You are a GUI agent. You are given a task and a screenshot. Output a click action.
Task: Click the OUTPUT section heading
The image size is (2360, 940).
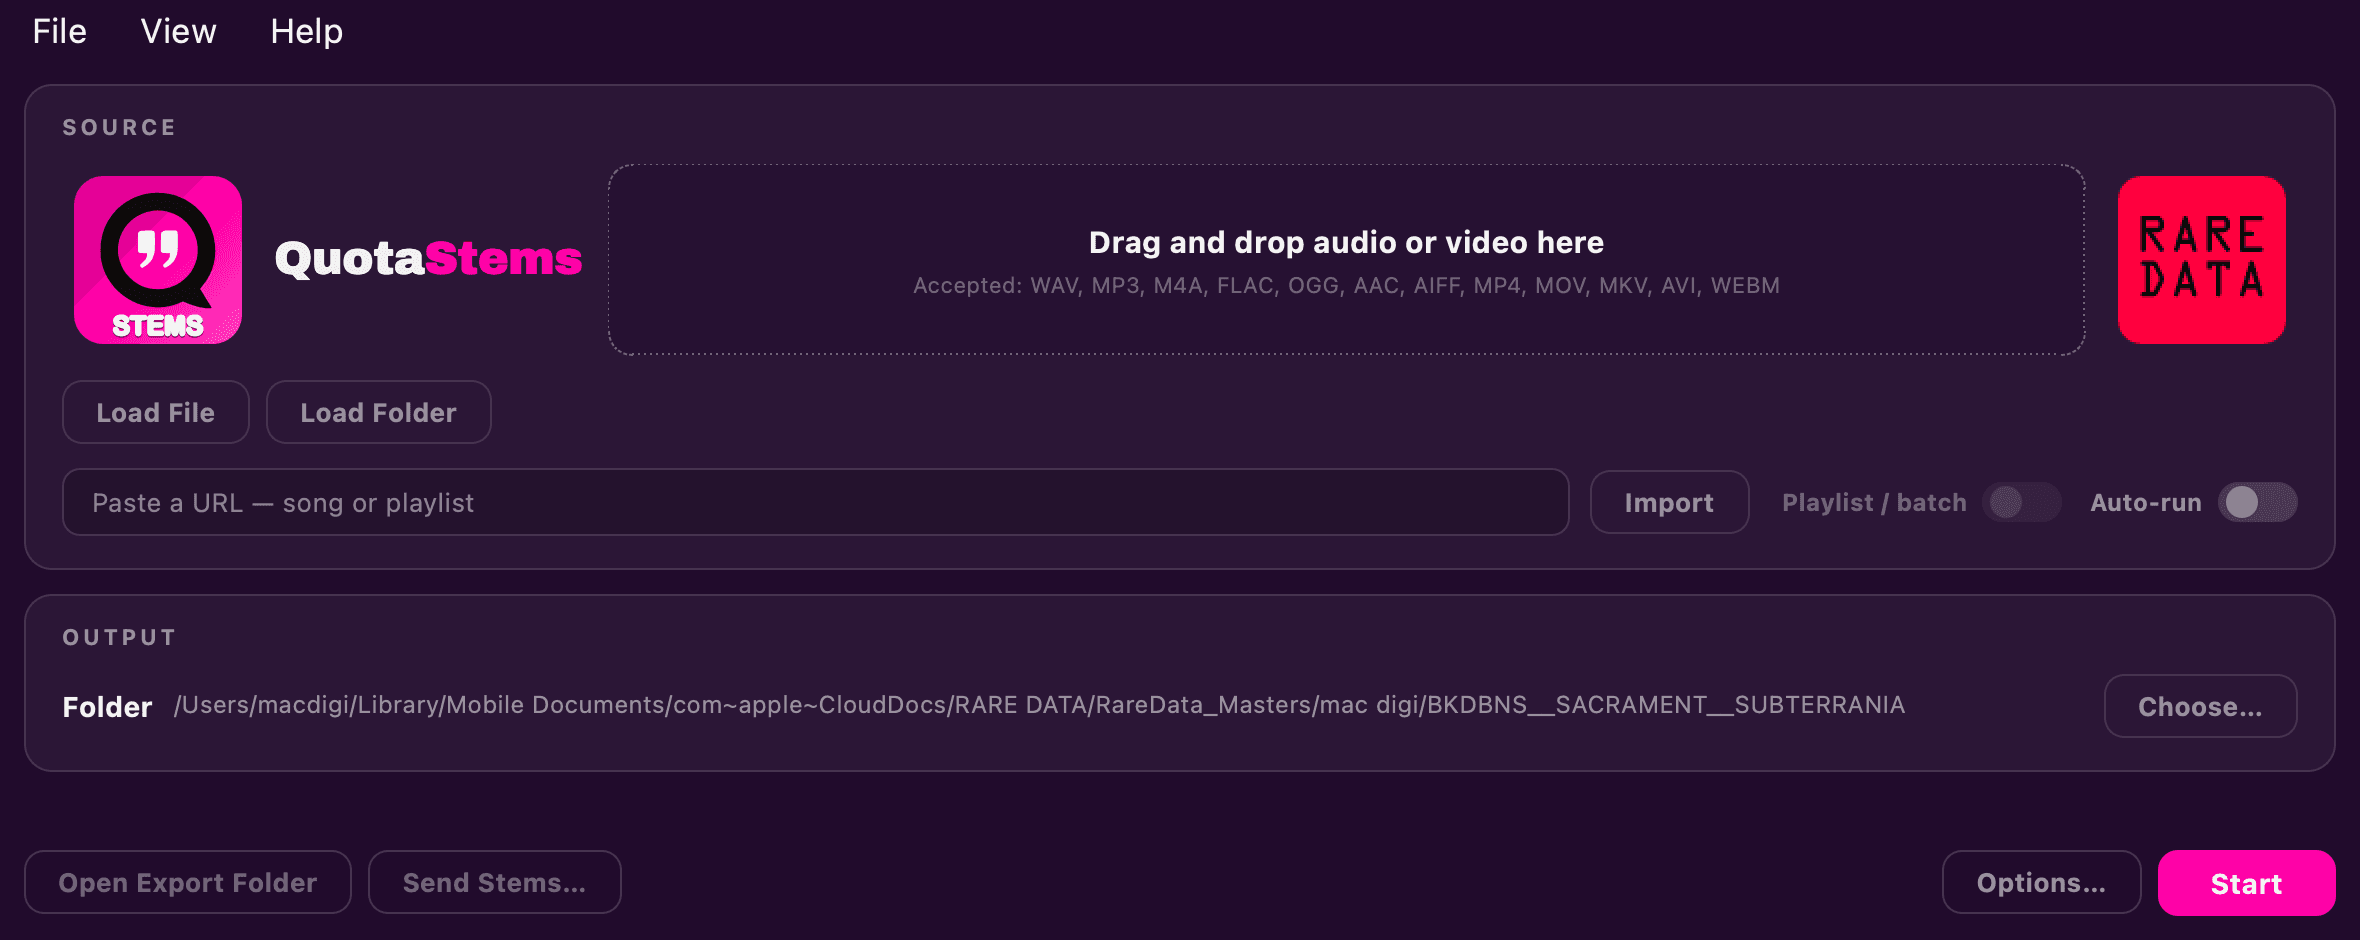tap(119, 637)
